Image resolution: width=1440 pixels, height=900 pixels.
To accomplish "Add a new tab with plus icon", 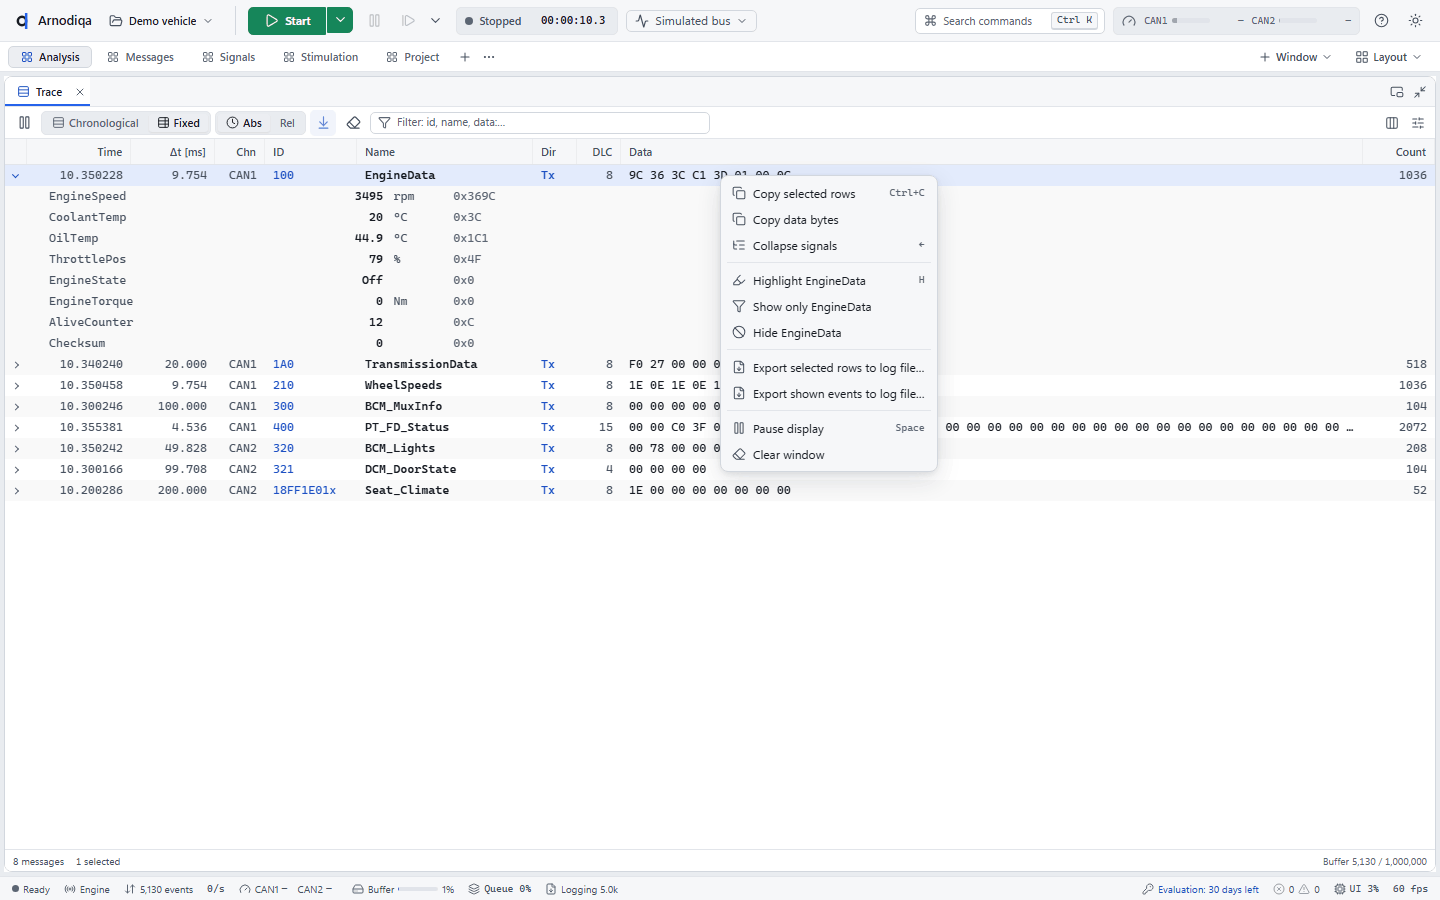I will (465, 57).
